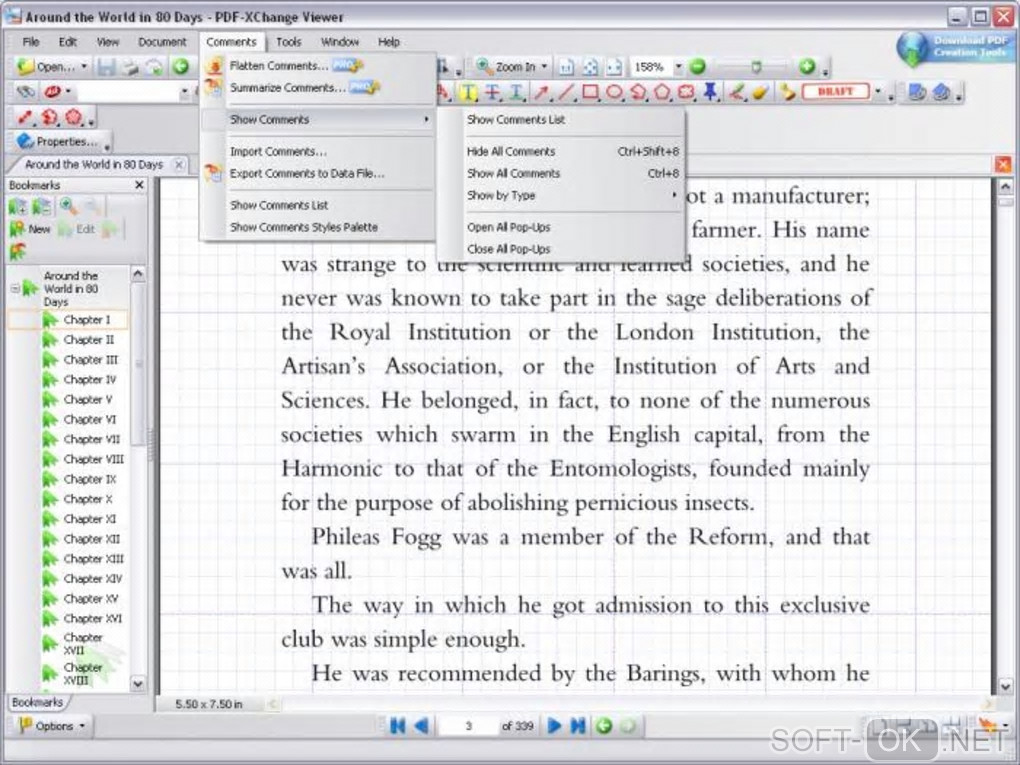Open the 158% zoom level dropdown
Image resolution: width=1020 pixels, height=765 pixels.
678,66
